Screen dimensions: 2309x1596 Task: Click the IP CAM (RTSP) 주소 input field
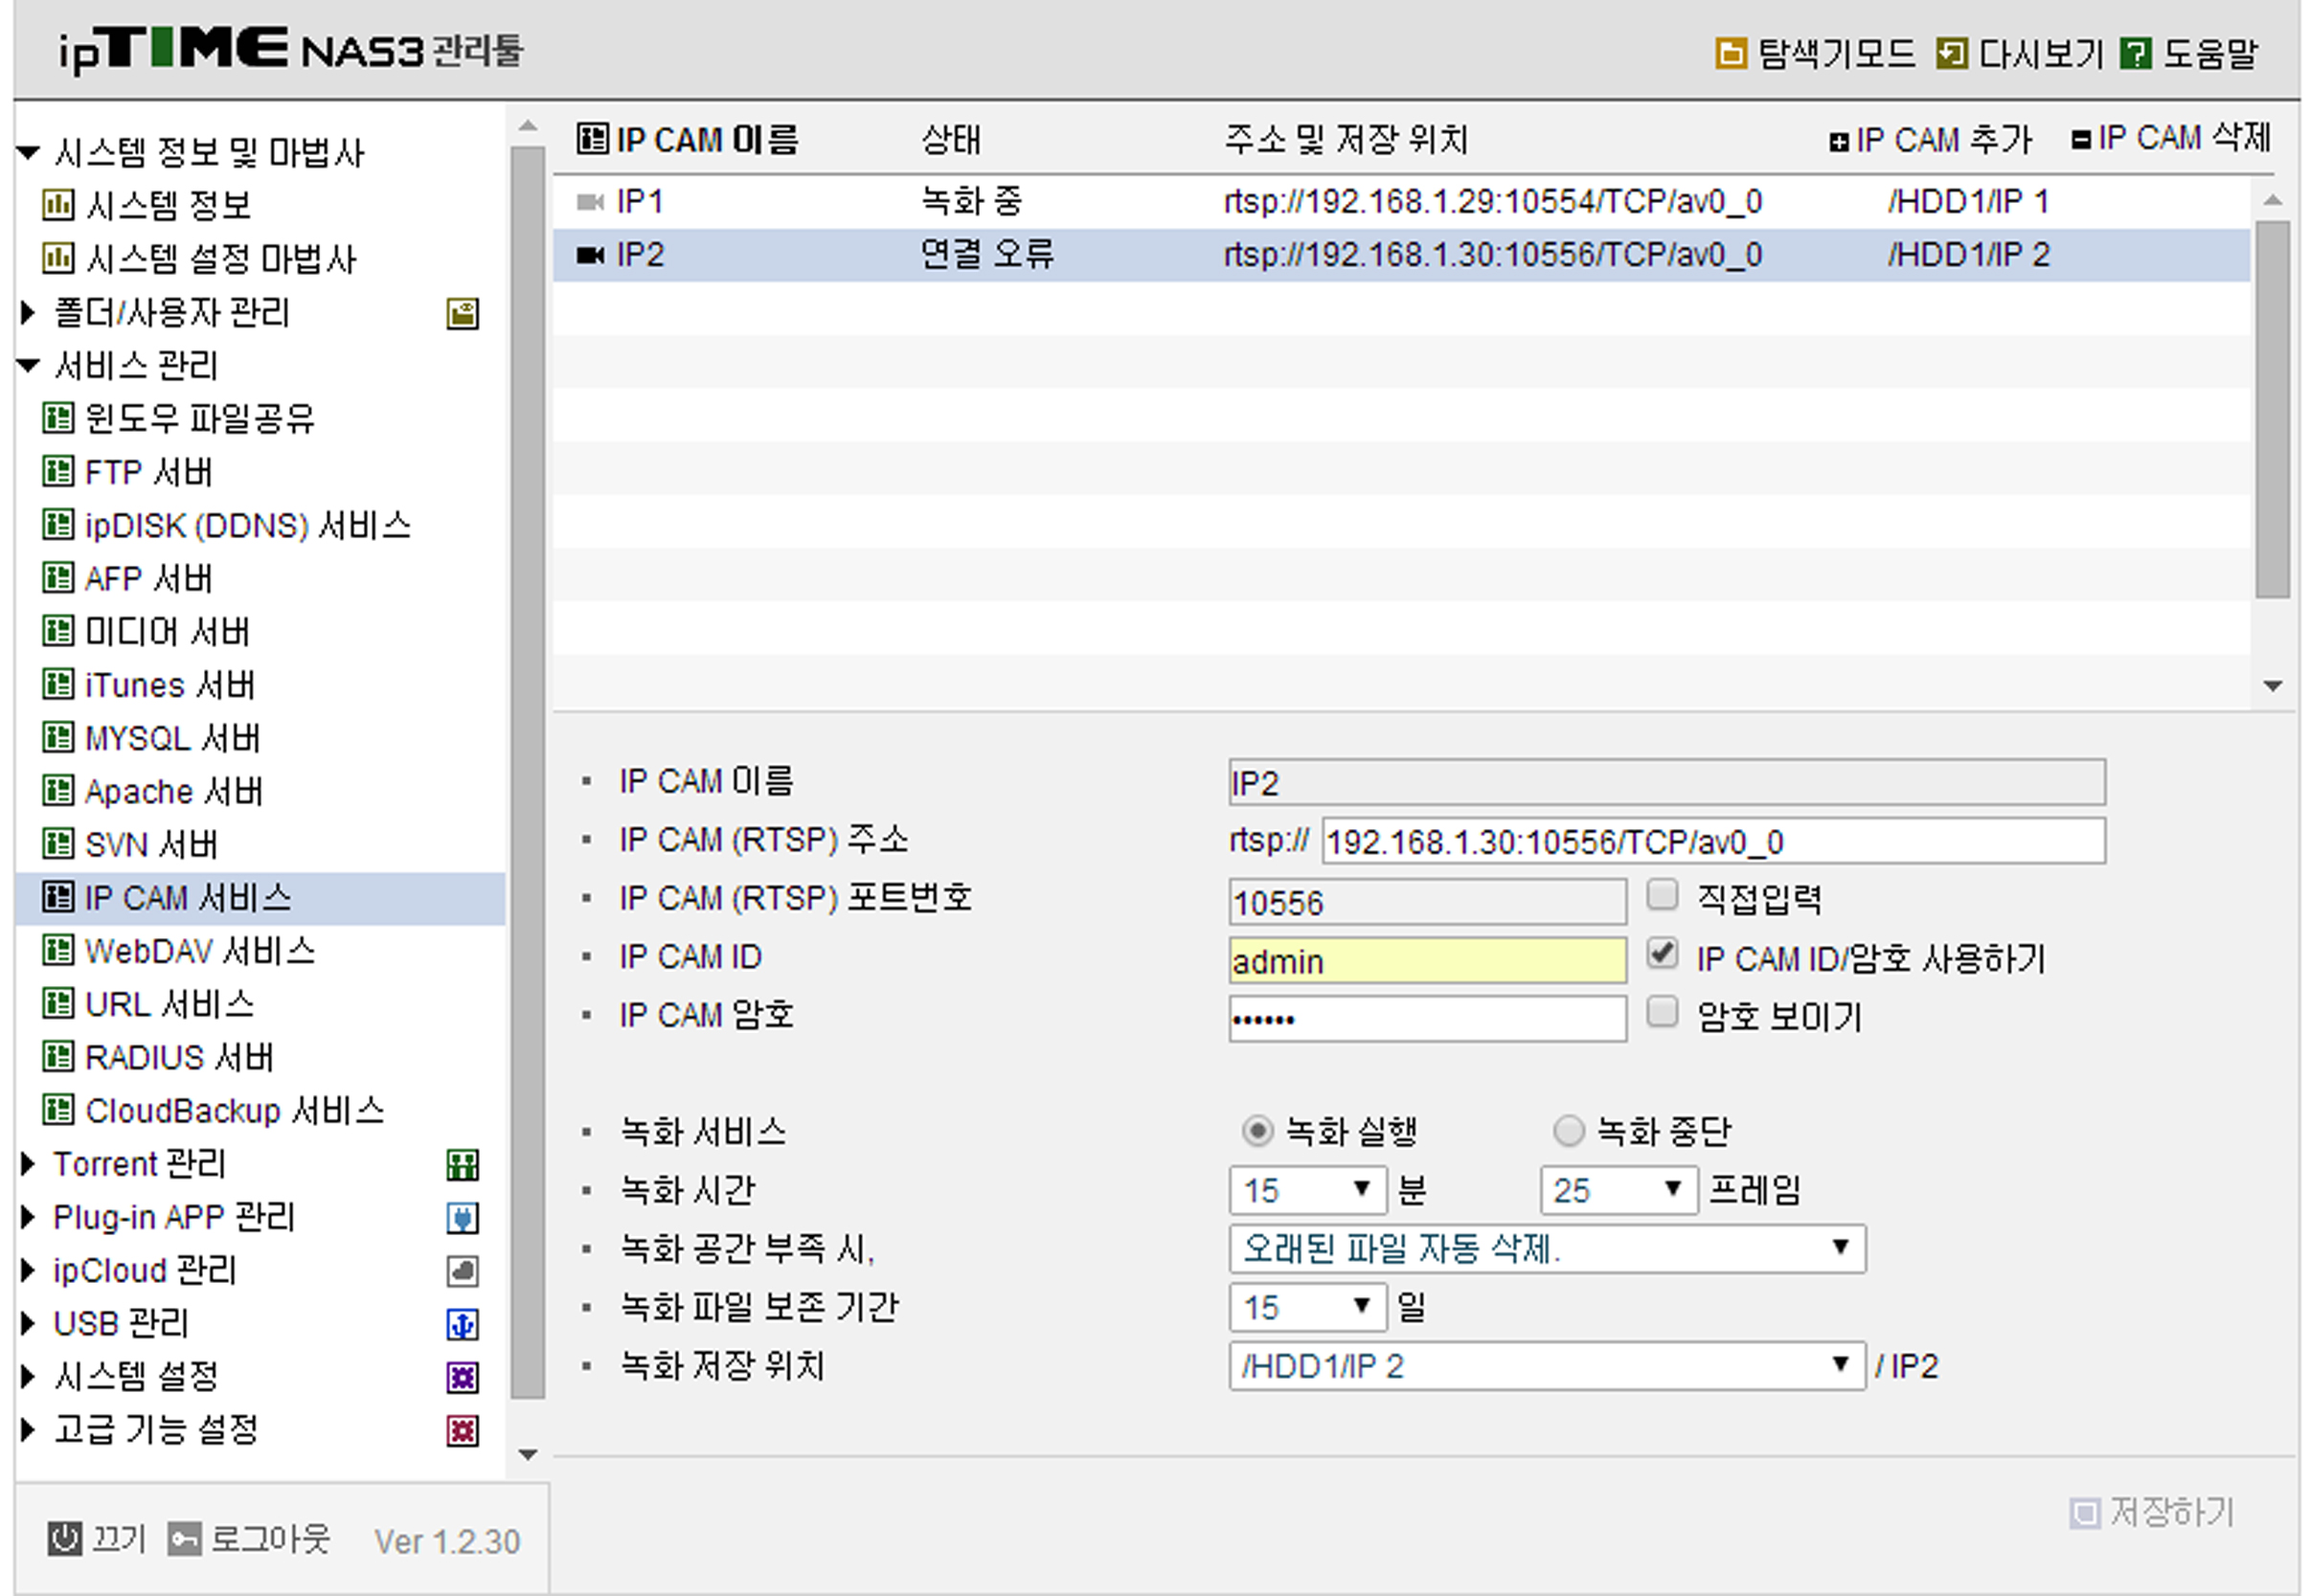[1713, 841]
